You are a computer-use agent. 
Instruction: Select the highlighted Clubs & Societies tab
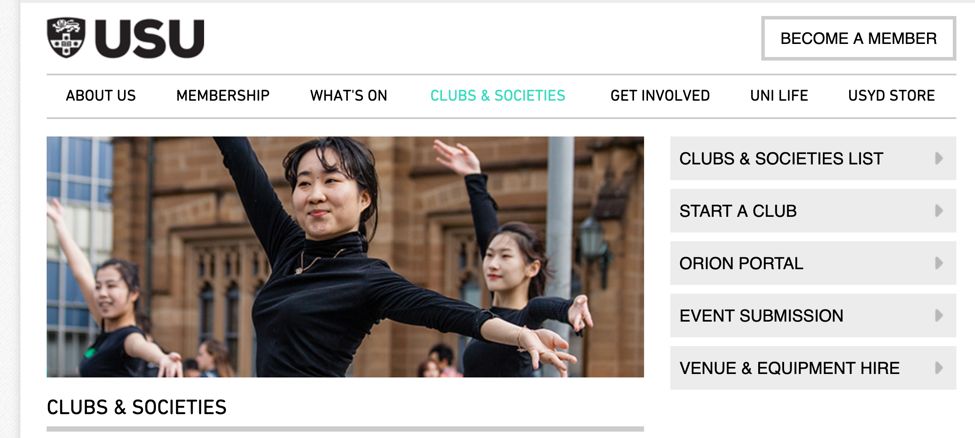(497, 96)
